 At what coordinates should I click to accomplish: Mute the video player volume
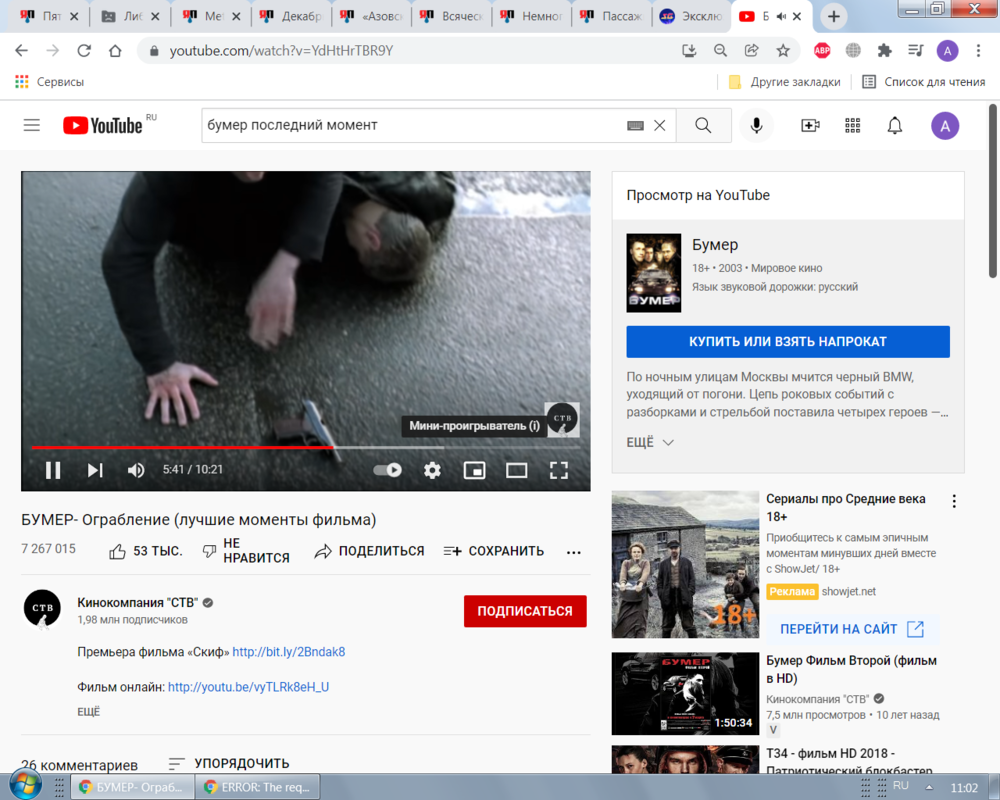pos(136,470)
